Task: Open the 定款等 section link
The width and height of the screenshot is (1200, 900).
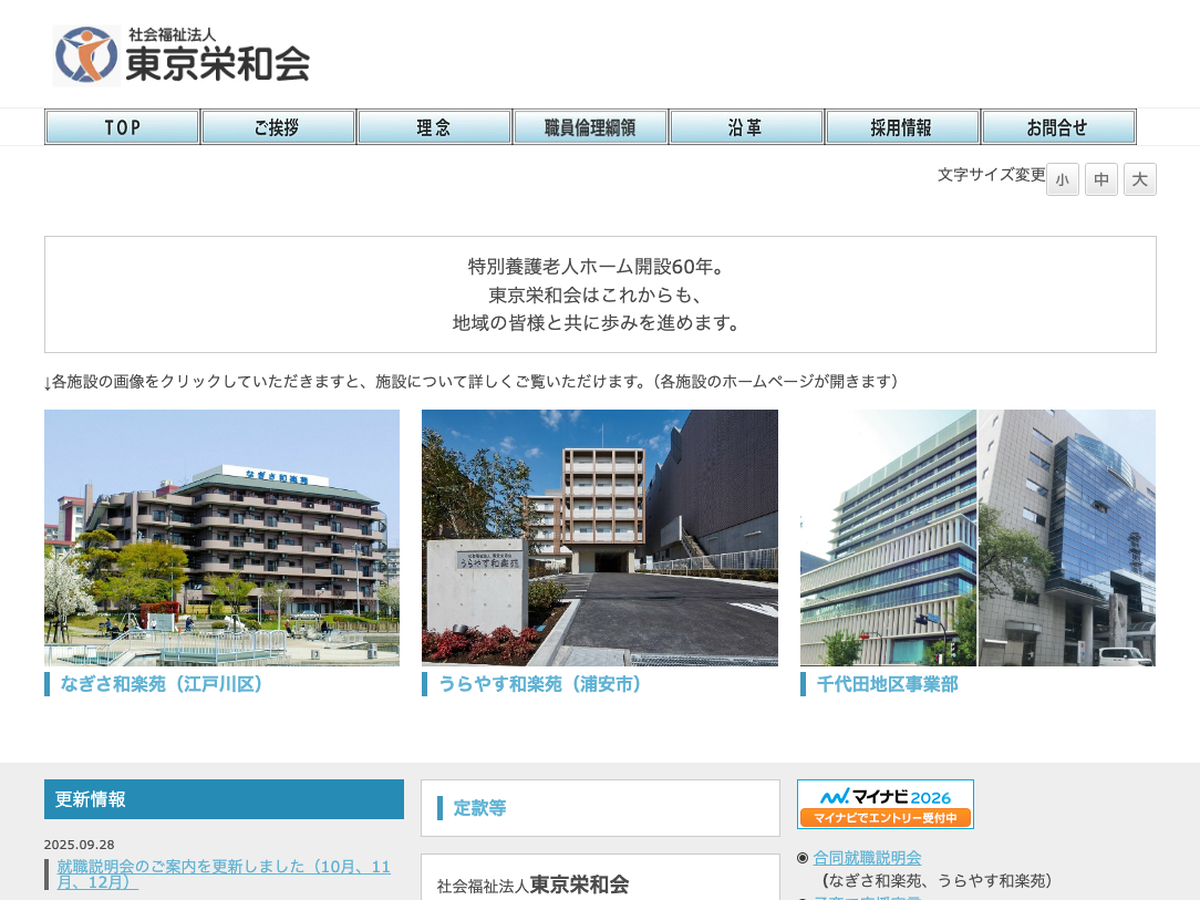Action: point(480,808)
